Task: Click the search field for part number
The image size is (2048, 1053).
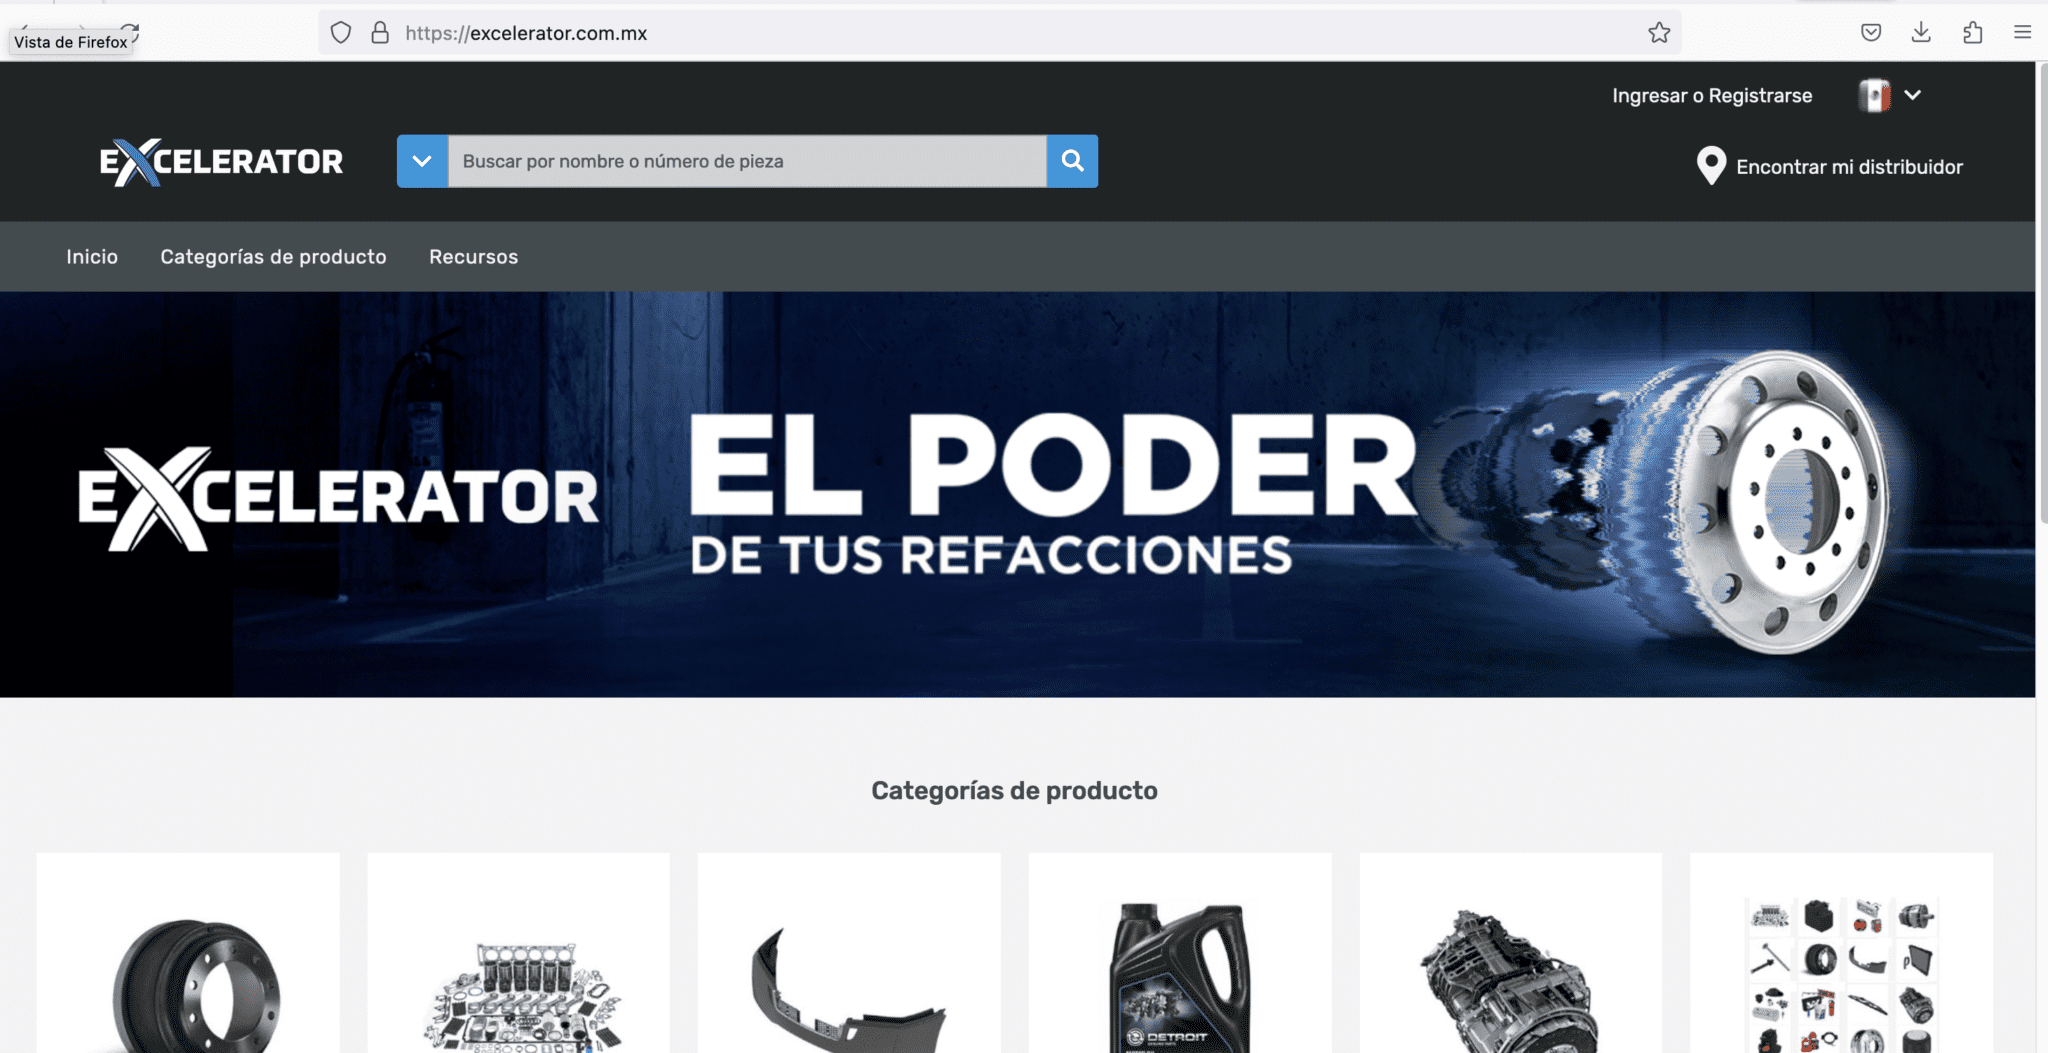Action: (x=746, y=161)
